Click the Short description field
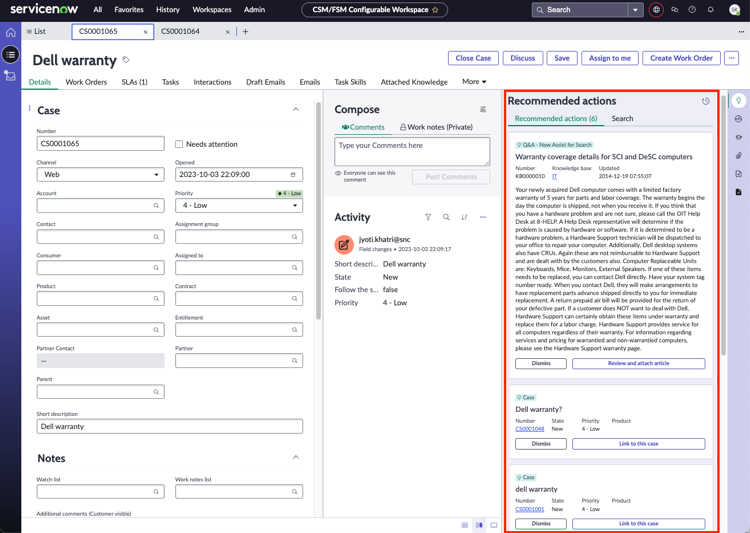This screenshot has height=533, width=750. [170, 426]
